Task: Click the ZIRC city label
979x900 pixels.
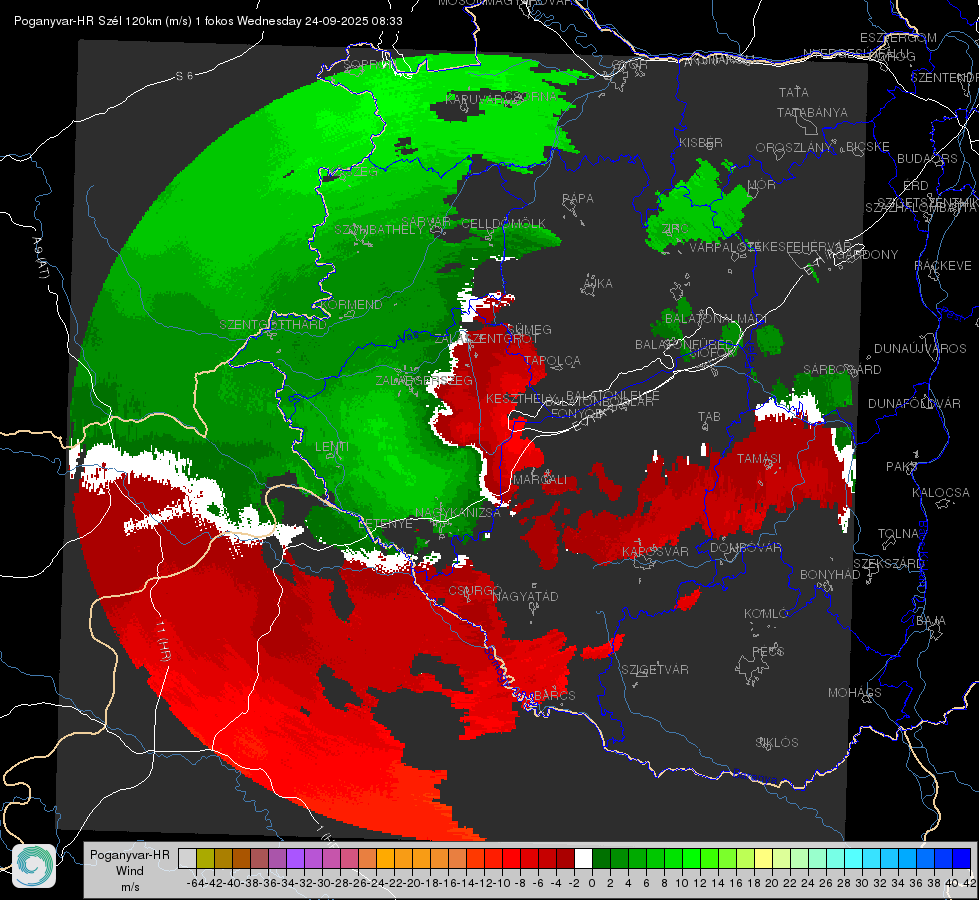Action: pyautogui.click(x=675, y=229)
